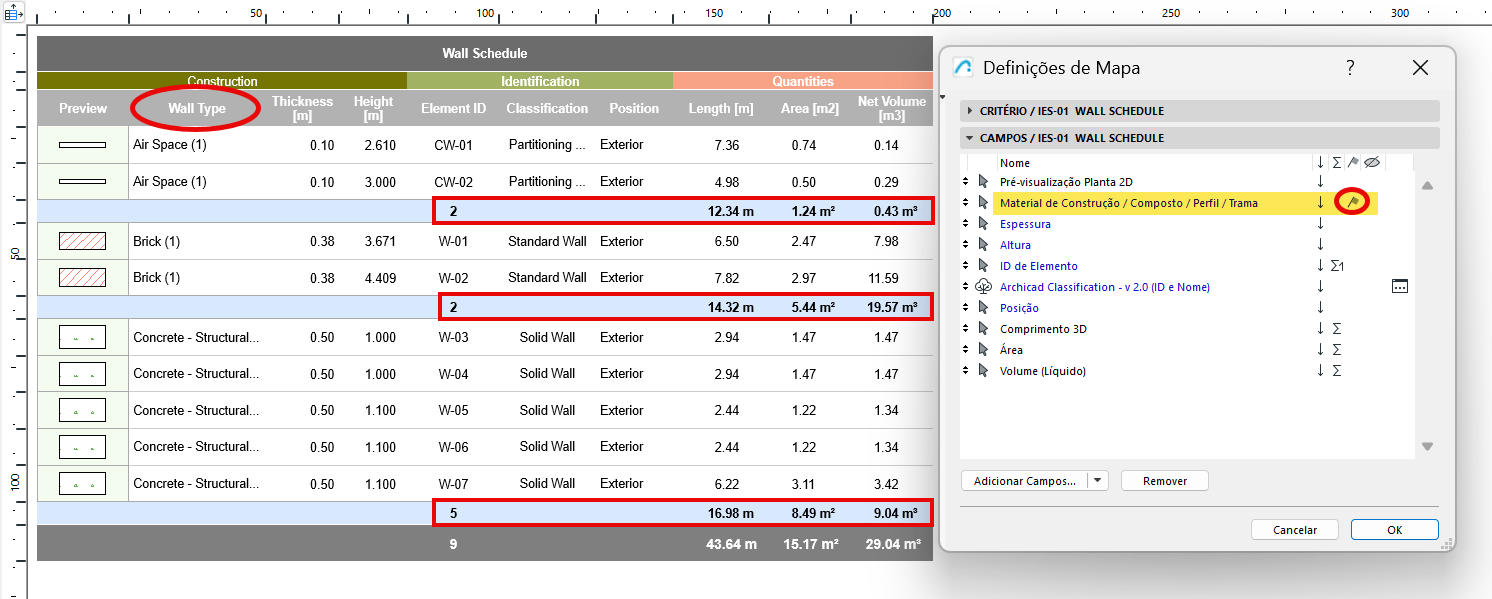Image resolution: width=1492 pixels, height=599 pixels.
Task: Toggle sum on Comprimento 3D row
Action: 1337,329
